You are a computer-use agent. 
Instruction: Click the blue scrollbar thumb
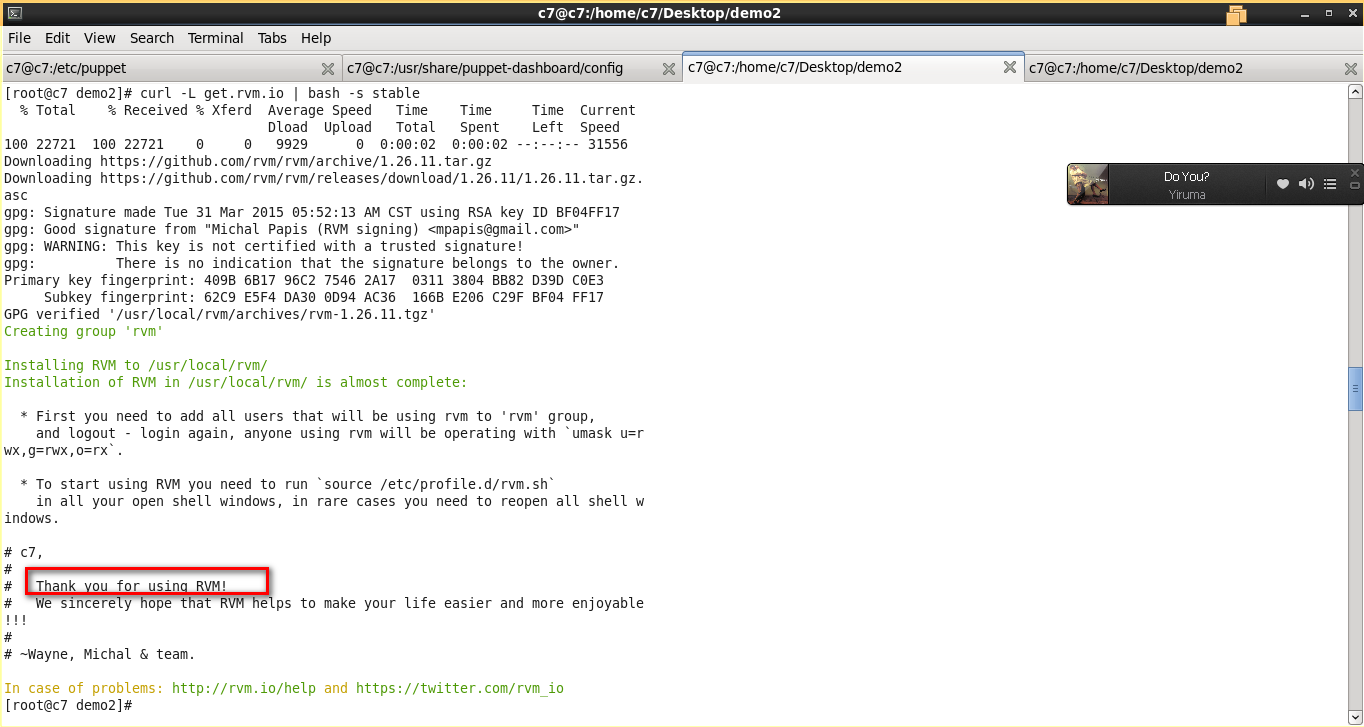click(1355, 389)
